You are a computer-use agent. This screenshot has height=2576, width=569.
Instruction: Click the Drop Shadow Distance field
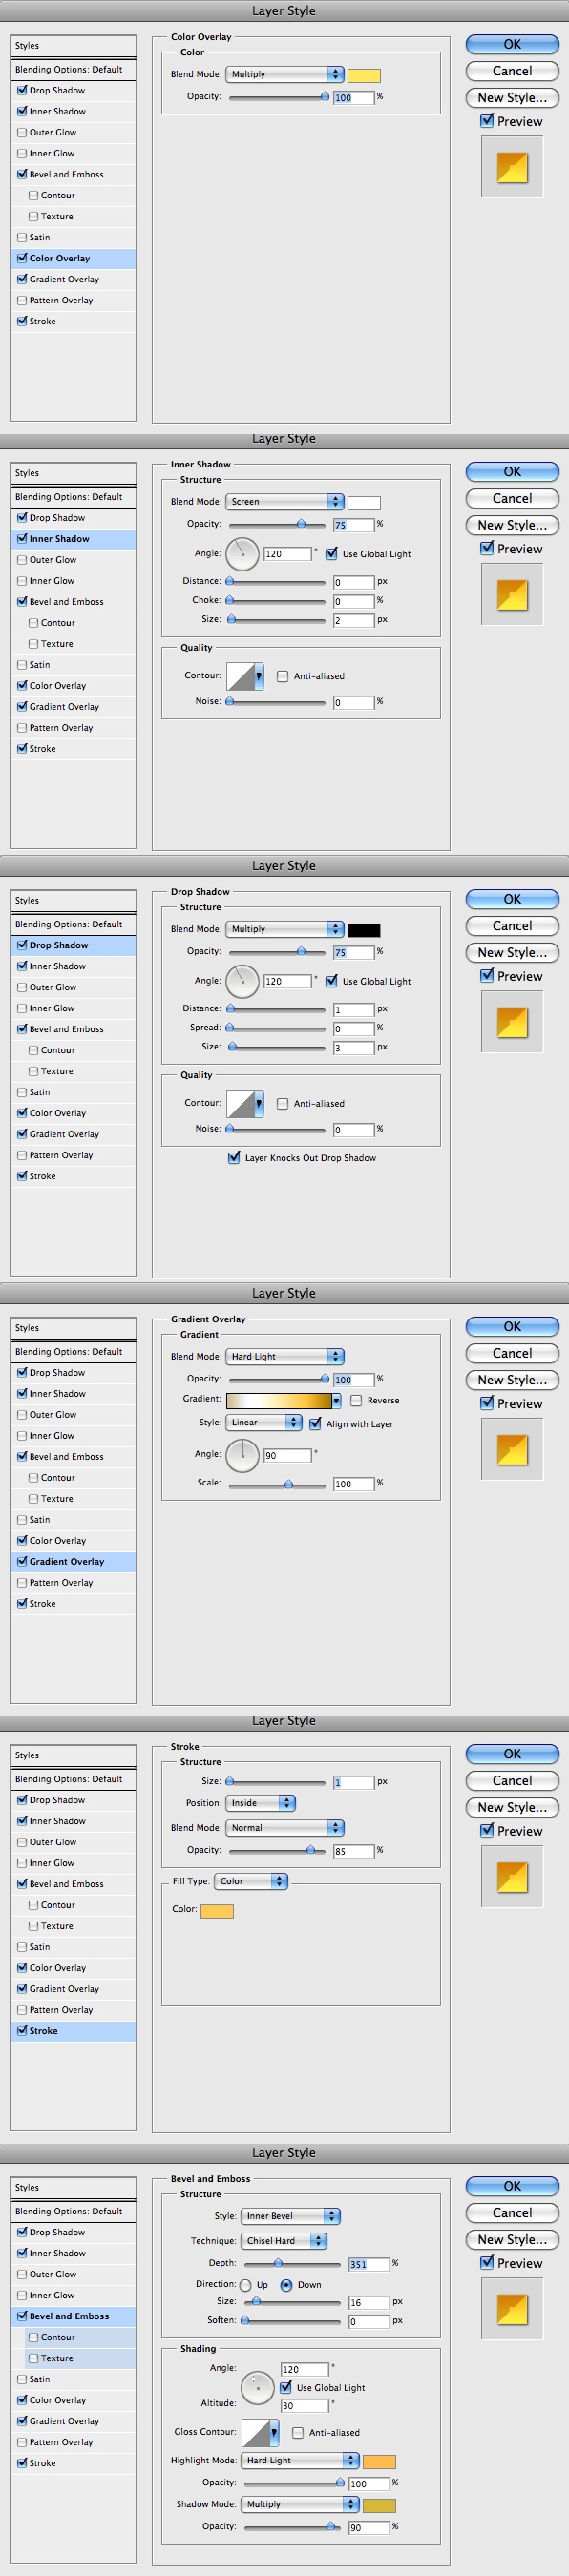tap(354, 1009)
